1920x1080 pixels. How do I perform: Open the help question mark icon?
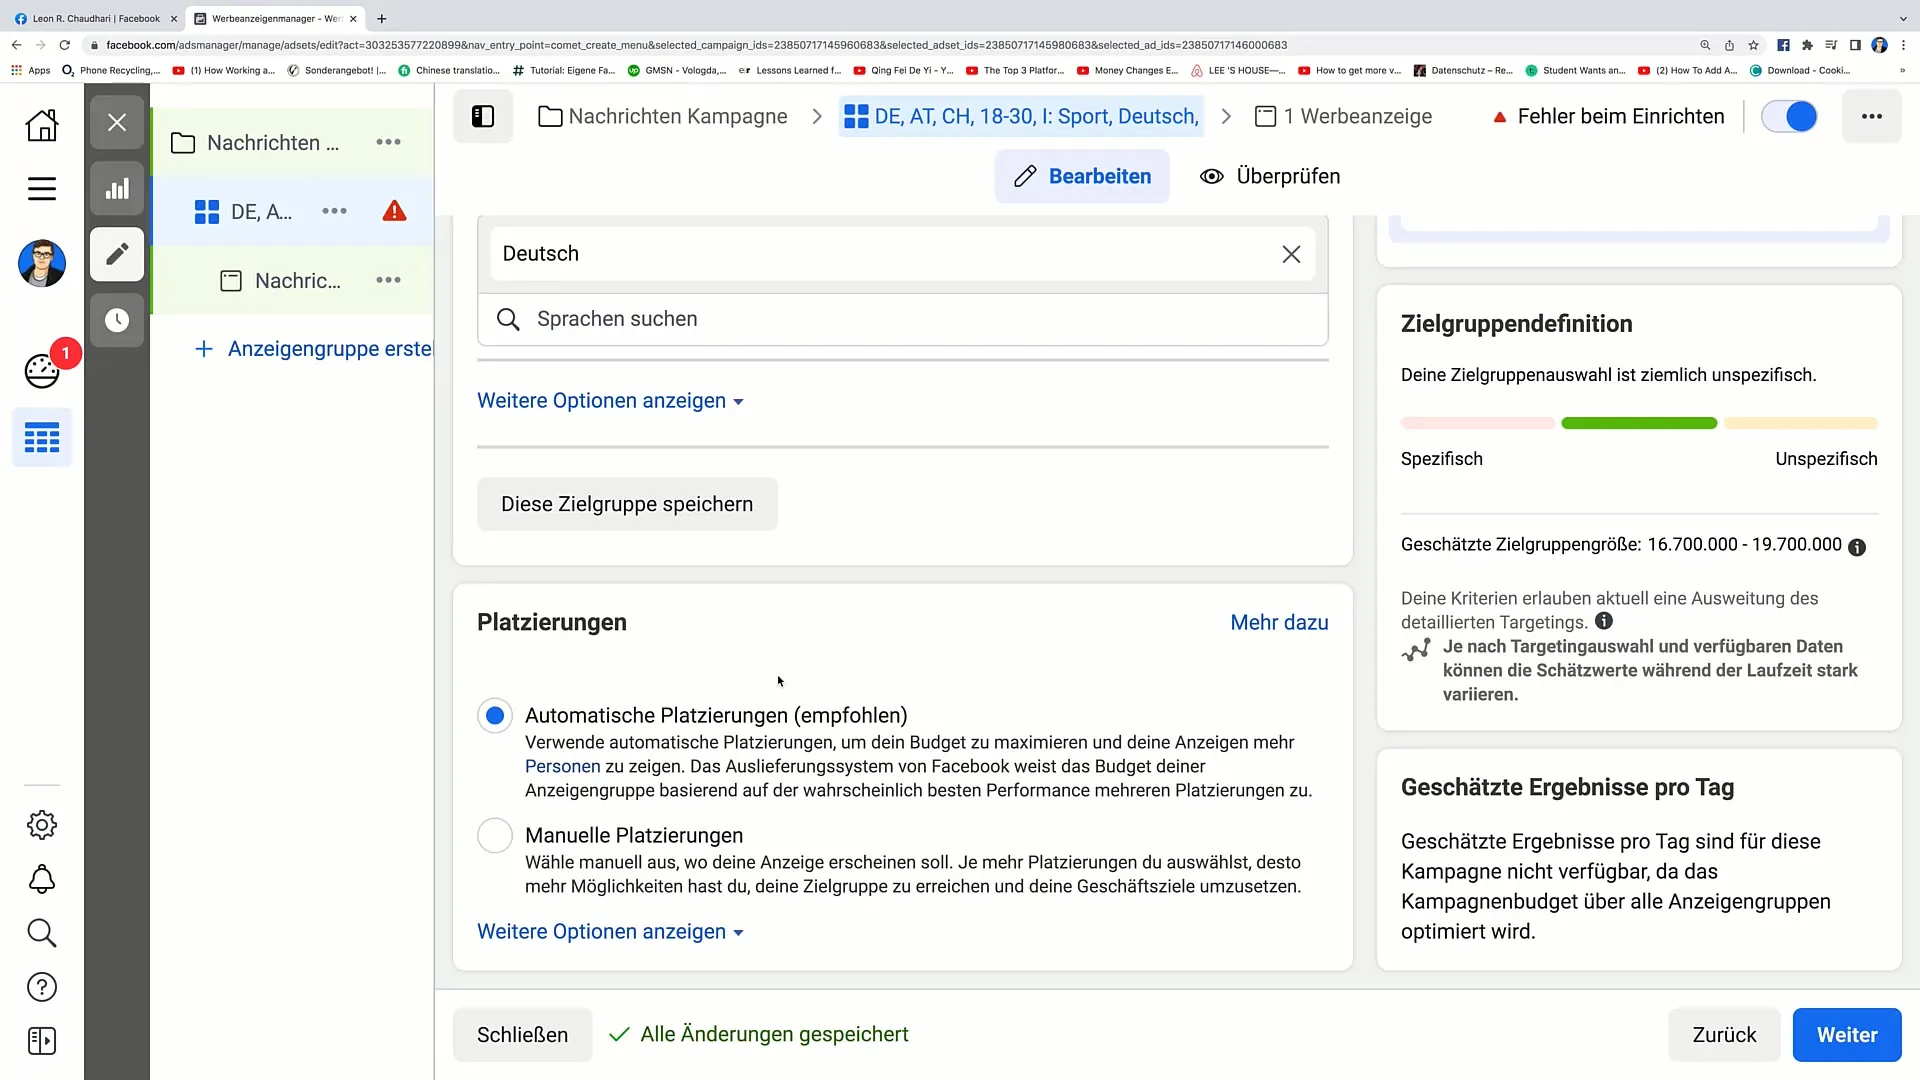coord(42,987)
